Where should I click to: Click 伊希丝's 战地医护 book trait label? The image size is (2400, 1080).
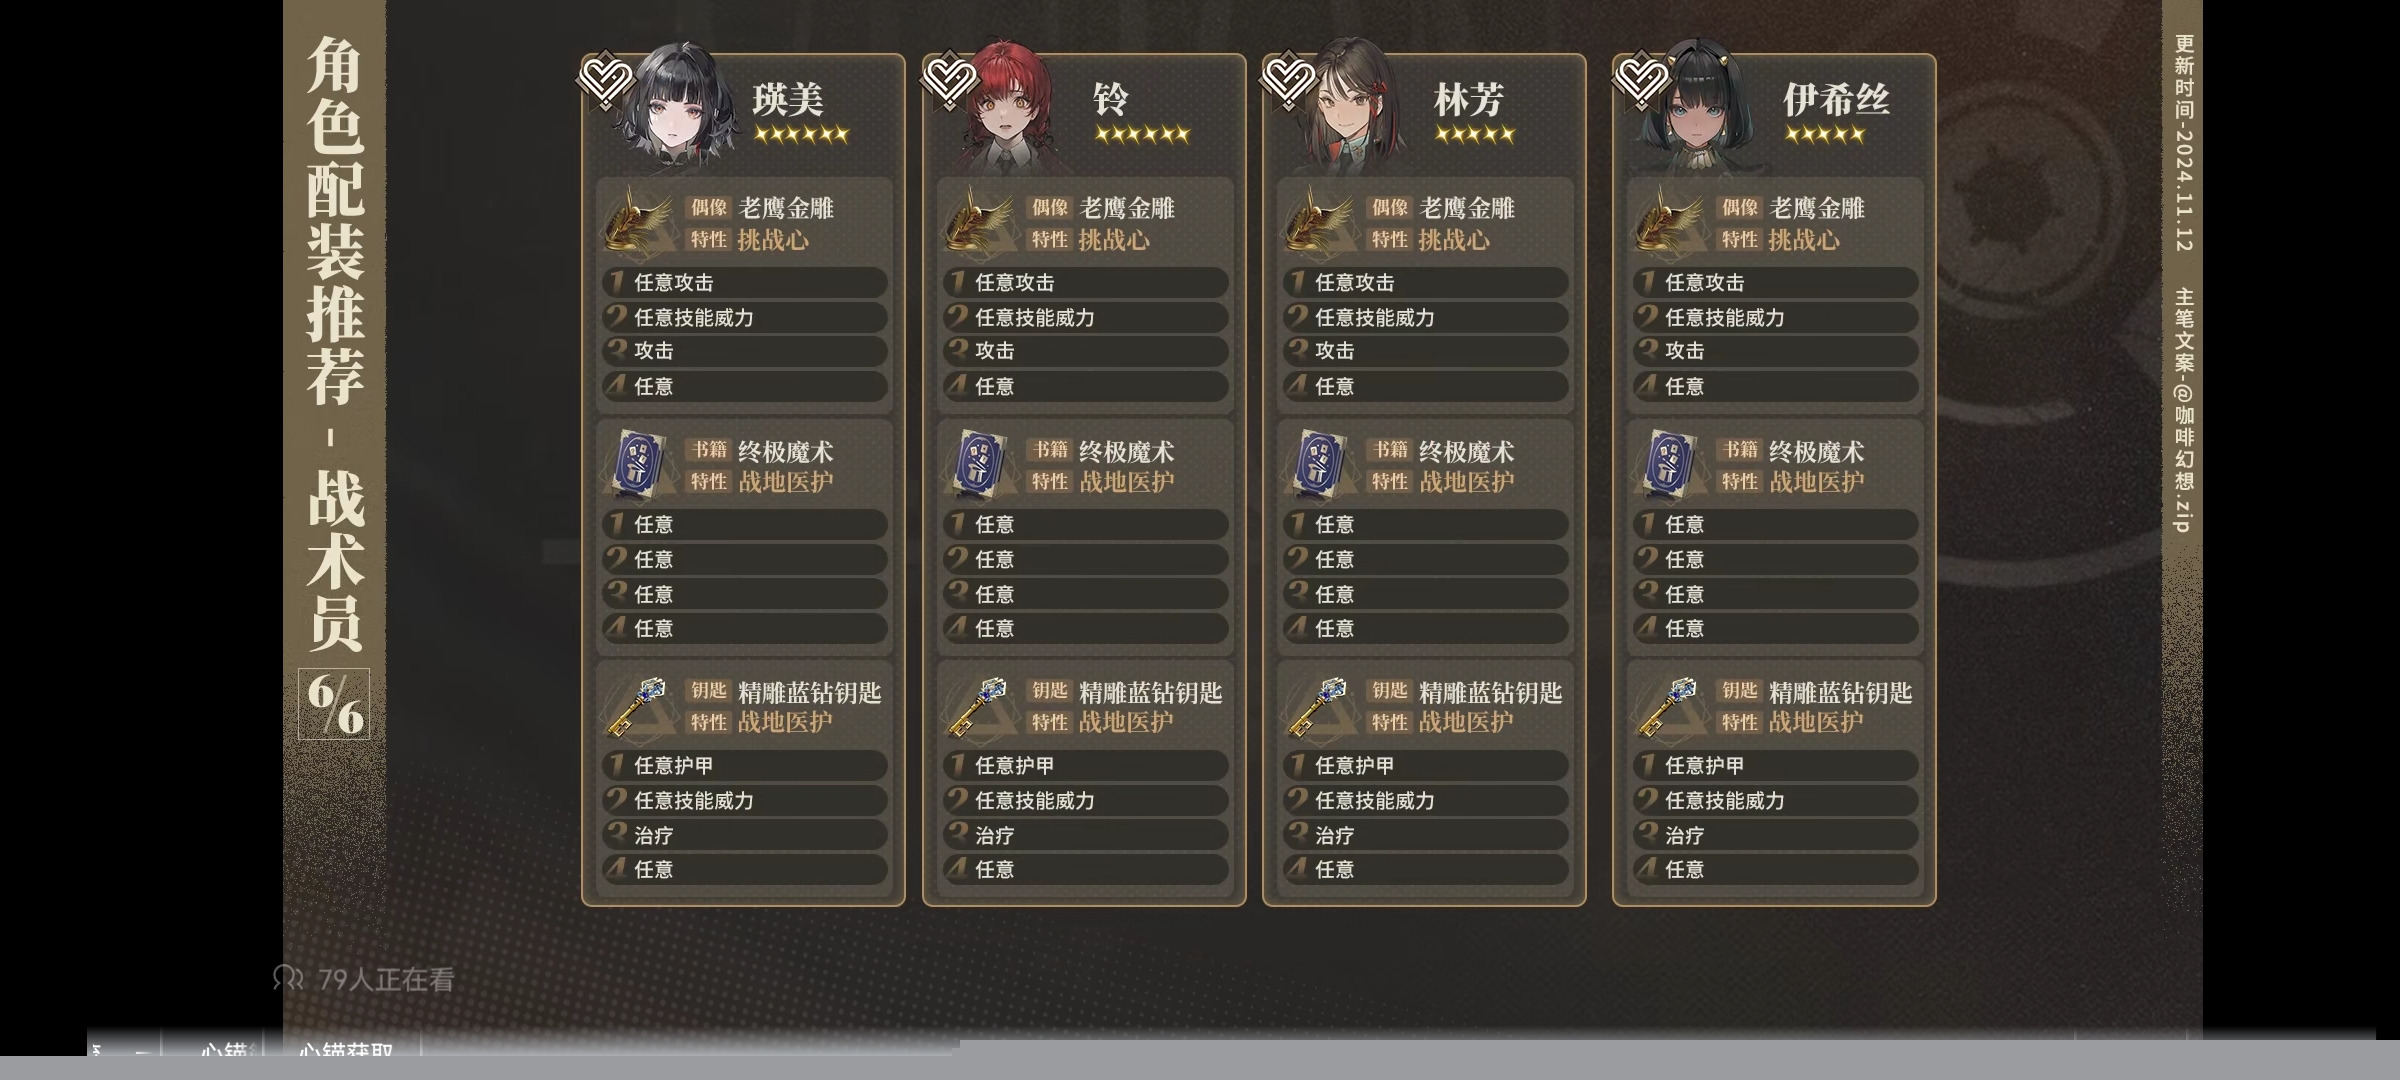pyautogui.click(x=1817, y=482)
